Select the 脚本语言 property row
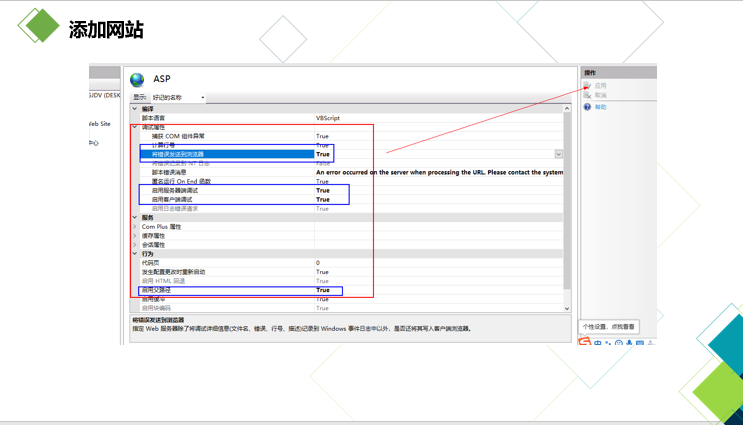The width and height of the screenshot is (743, 425). click(x=351, y=118)
